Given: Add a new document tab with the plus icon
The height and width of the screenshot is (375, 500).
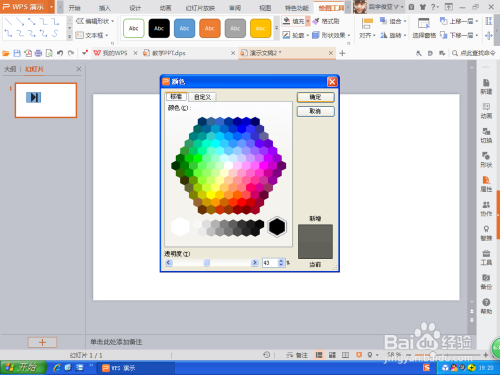Looking at the screenshot, I should pyautogui.click(x=342, y=53).
